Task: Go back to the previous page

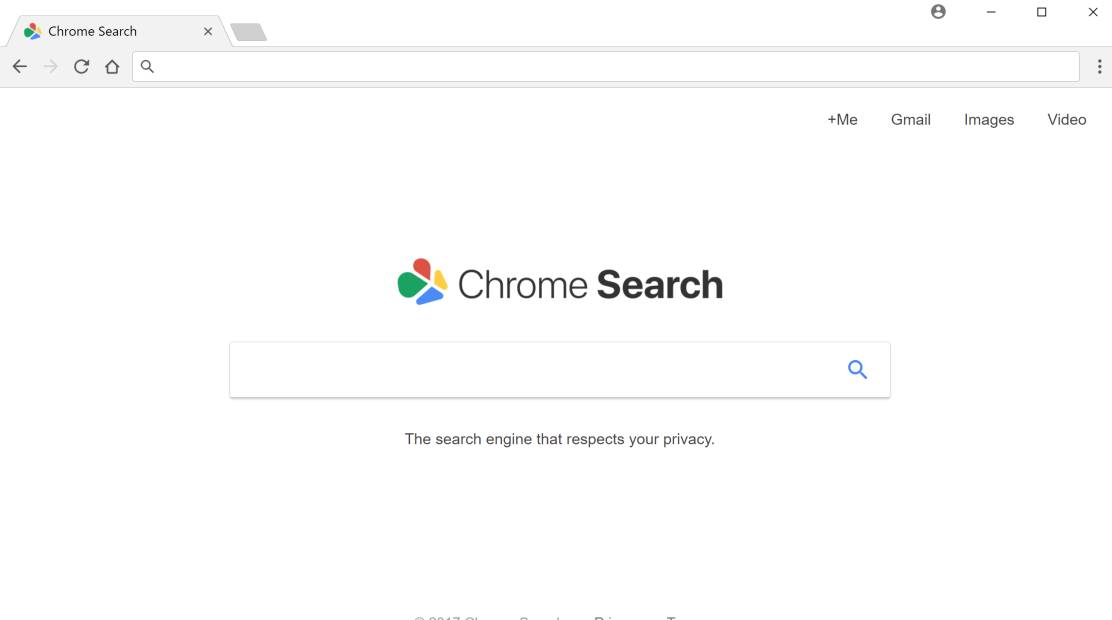Action: (20, 67)
